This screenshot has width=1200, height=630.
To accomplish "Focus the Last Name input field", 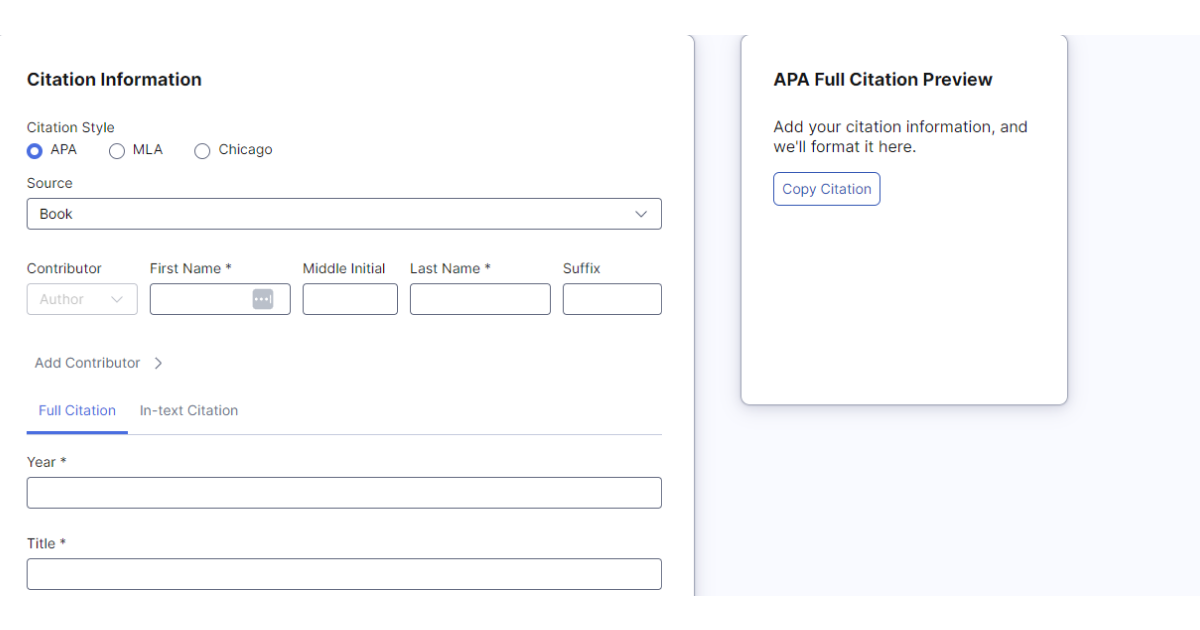I will click(x=480, y=299).
